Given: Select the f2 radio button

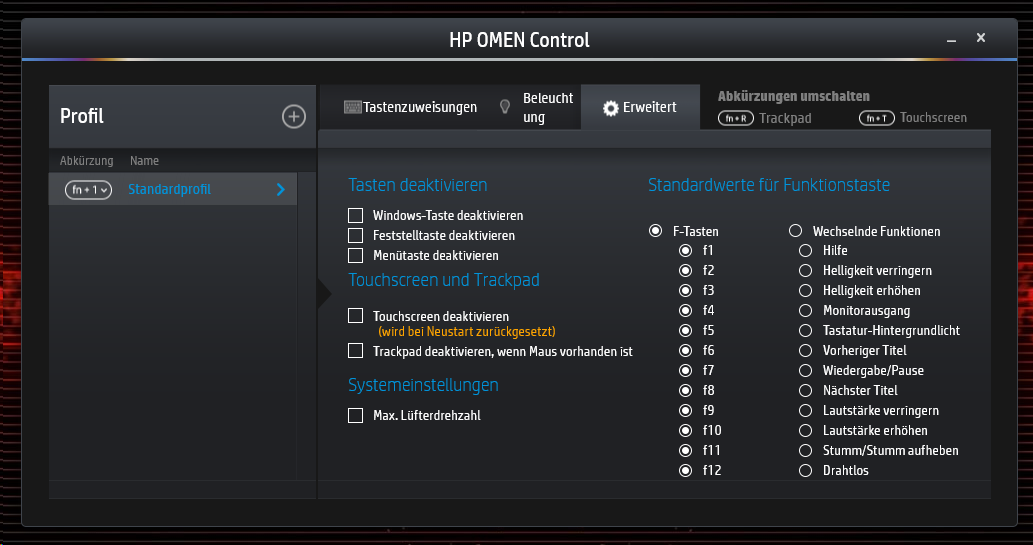Looking at the screenshot, I should (686, 270).
